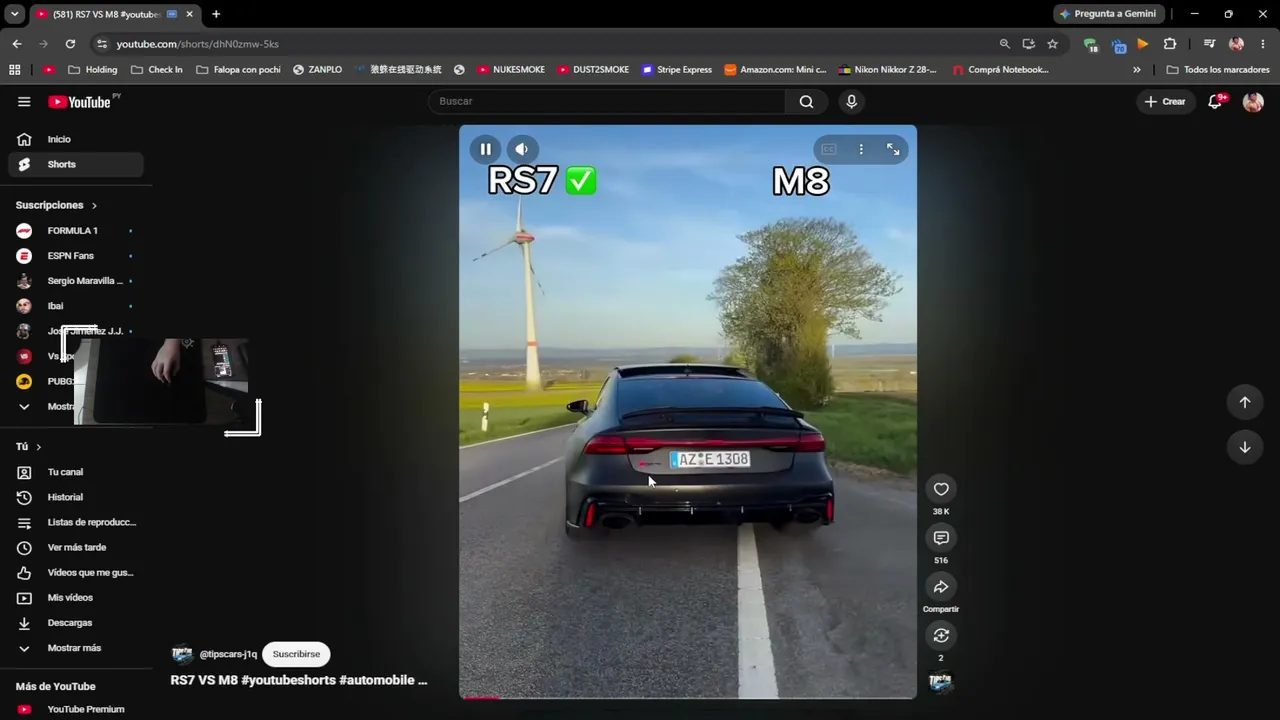
Task: Open the more options menu on the Short
Action: tap(861, 149)
